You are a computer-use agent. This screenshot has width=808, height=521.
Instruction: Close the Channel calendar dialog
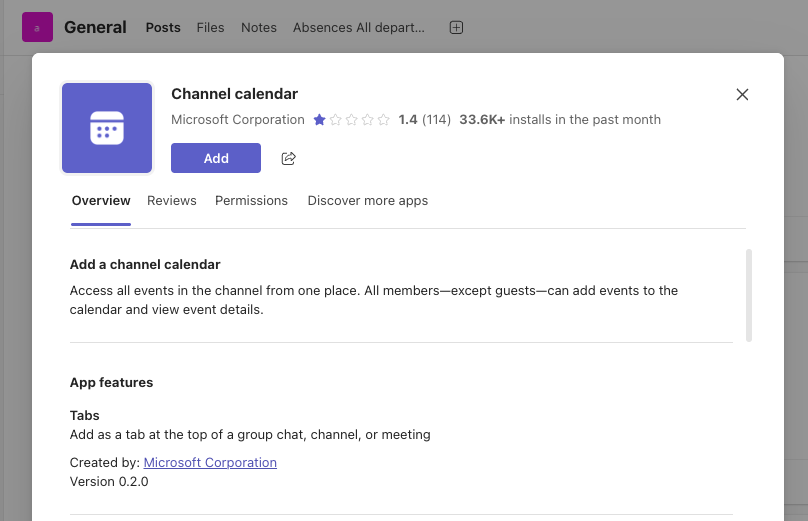click(x=742, y=95)
